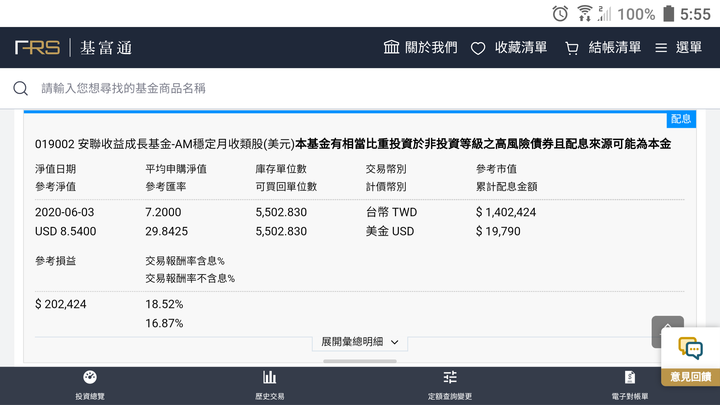Screen dimensions: 720x405
Task: Open 歷史交易 bar chart icon
Action: coord(270,377)
